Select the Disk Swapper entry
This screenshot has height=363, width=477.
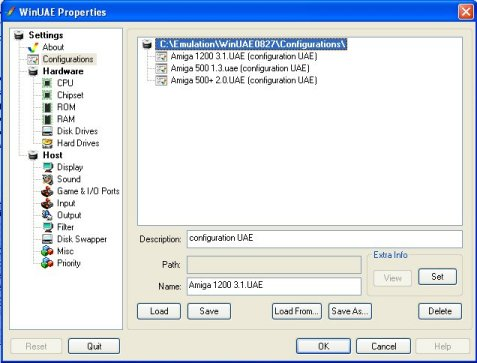click(x=82, y=239)
